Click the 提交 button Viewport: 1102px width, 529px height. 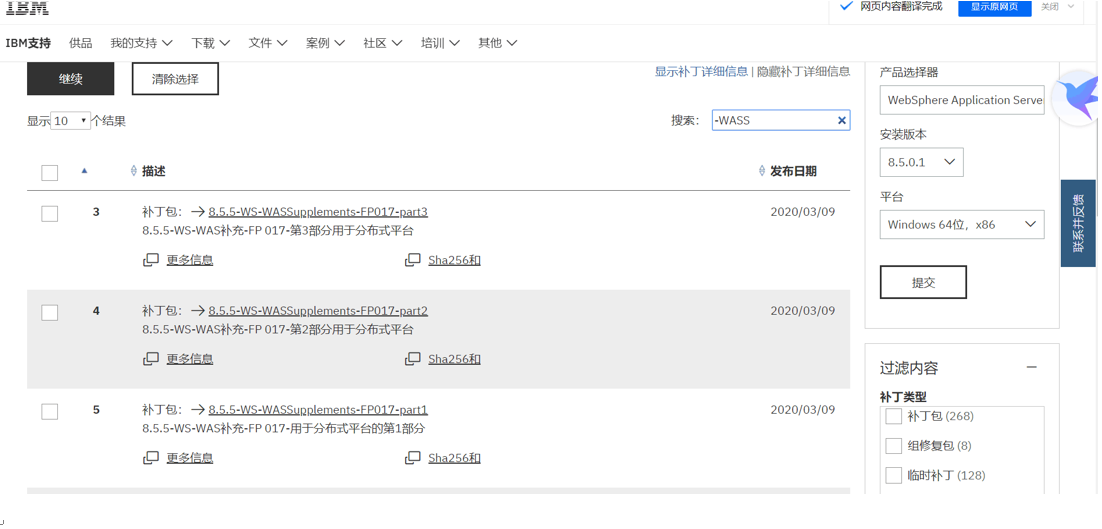923,282
